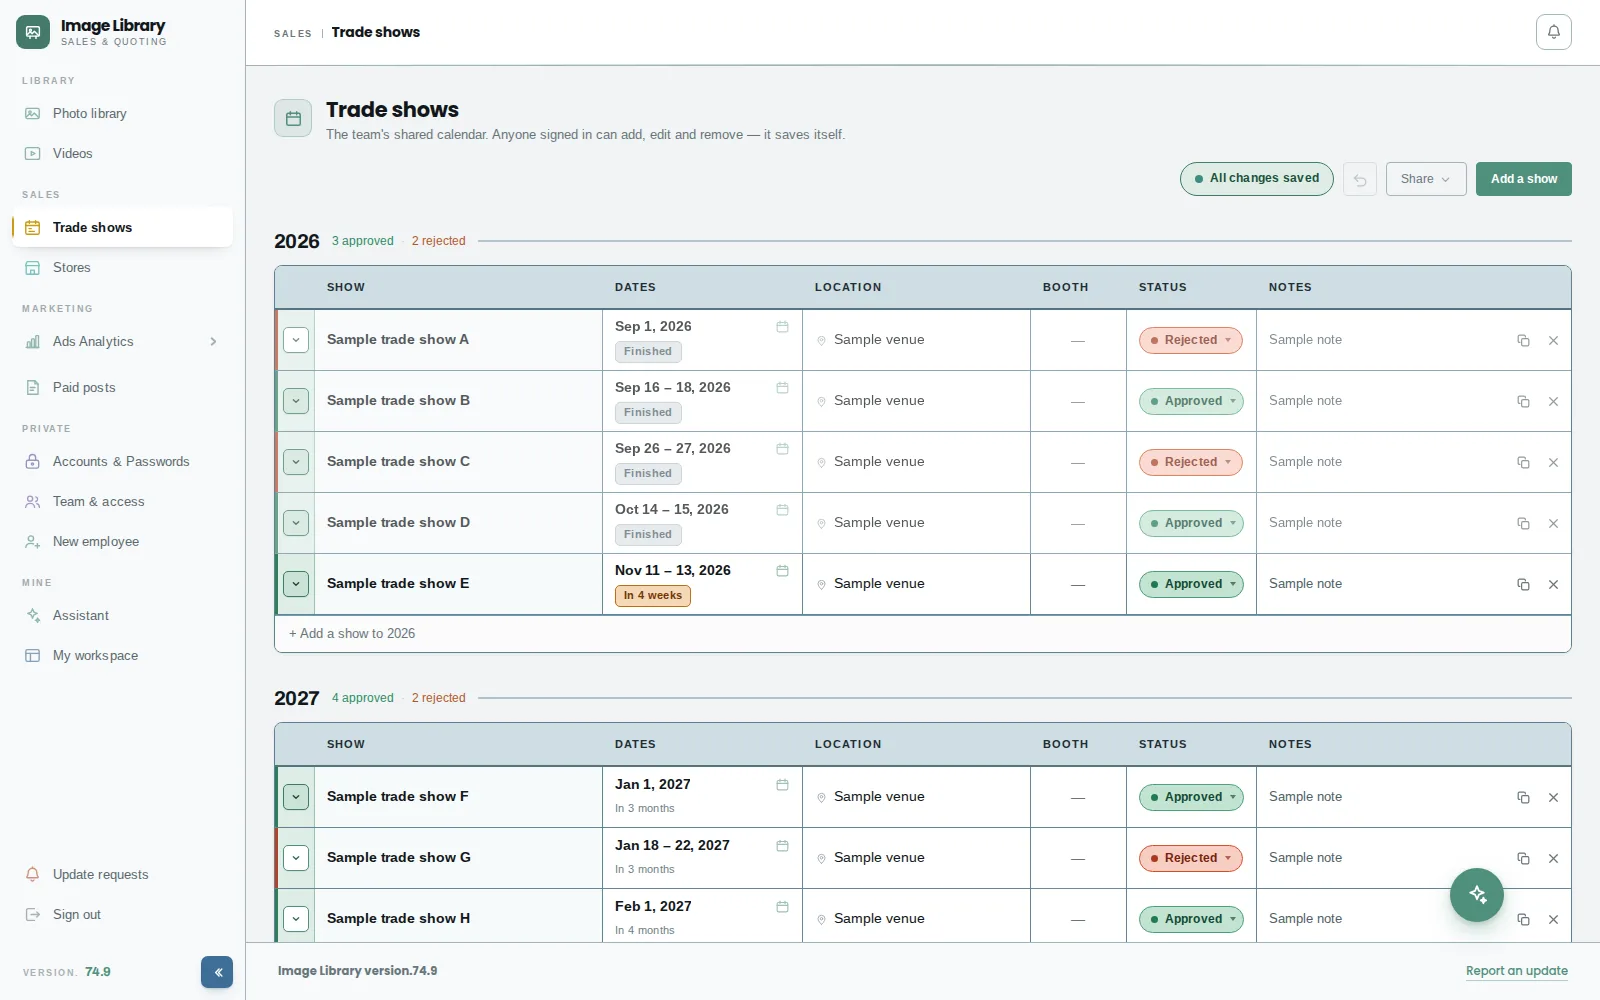This screenshot has height=1000, width=1600.
Task: Open the notifications bell
Action: (x=1553, y=32)
